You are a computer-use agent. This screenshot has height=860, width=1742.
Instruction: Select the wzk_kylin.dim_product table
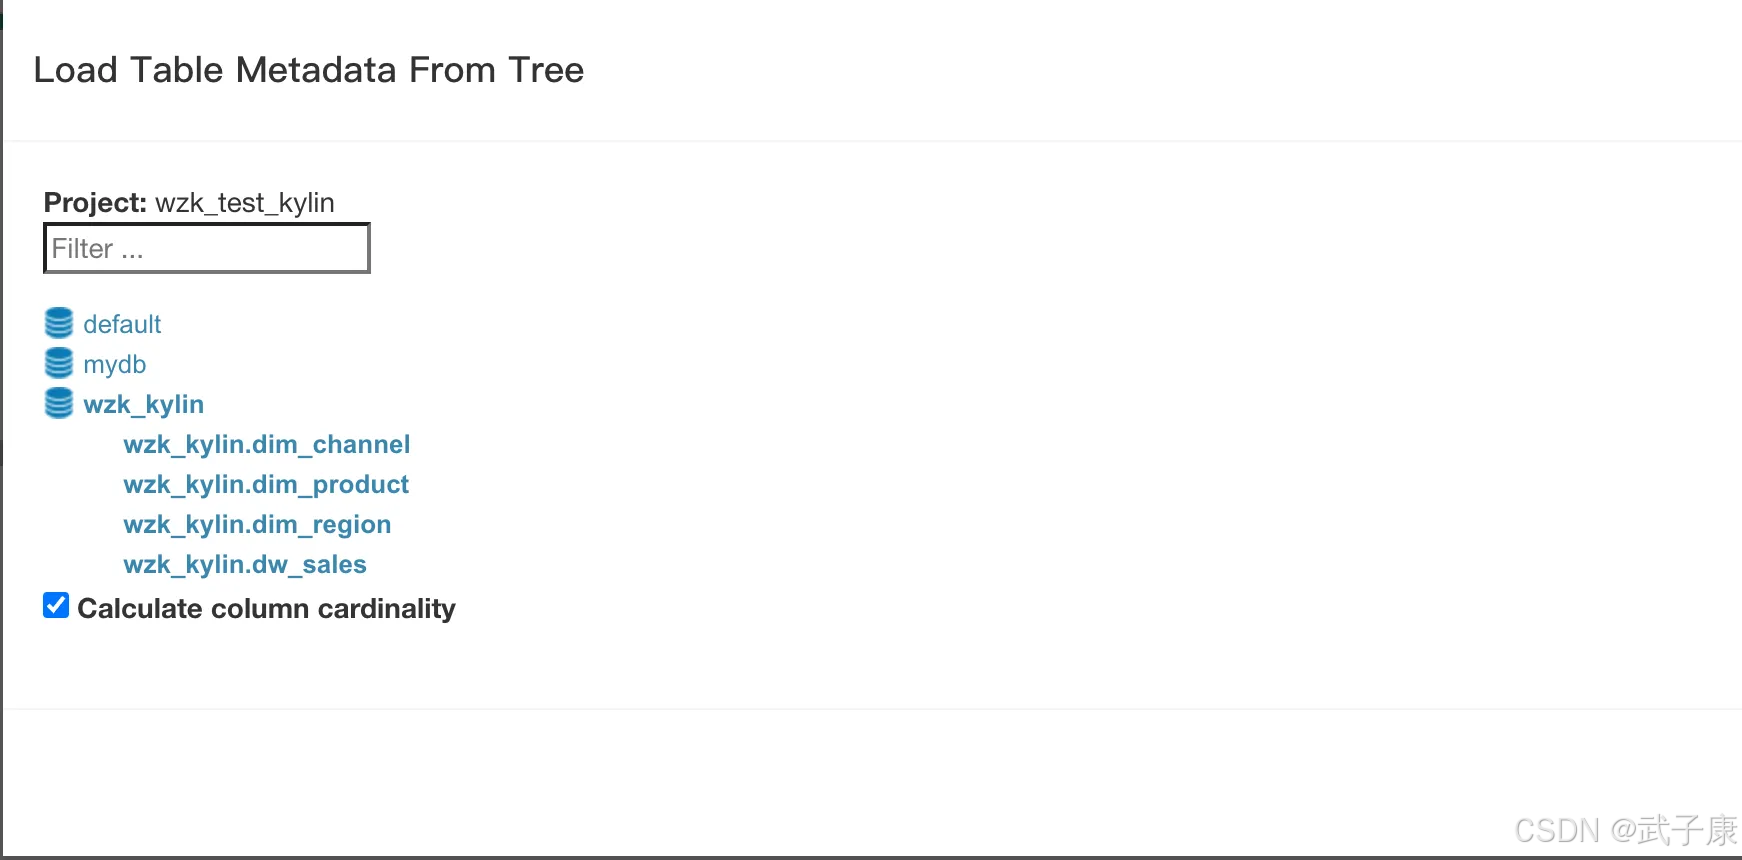pyautogui.click(x=266, y=484)
